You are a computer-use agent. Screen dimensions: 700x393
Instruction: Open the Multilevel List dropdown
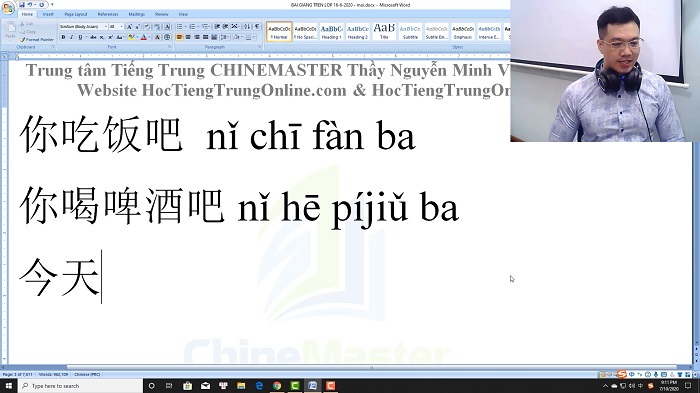coord(205,27)
